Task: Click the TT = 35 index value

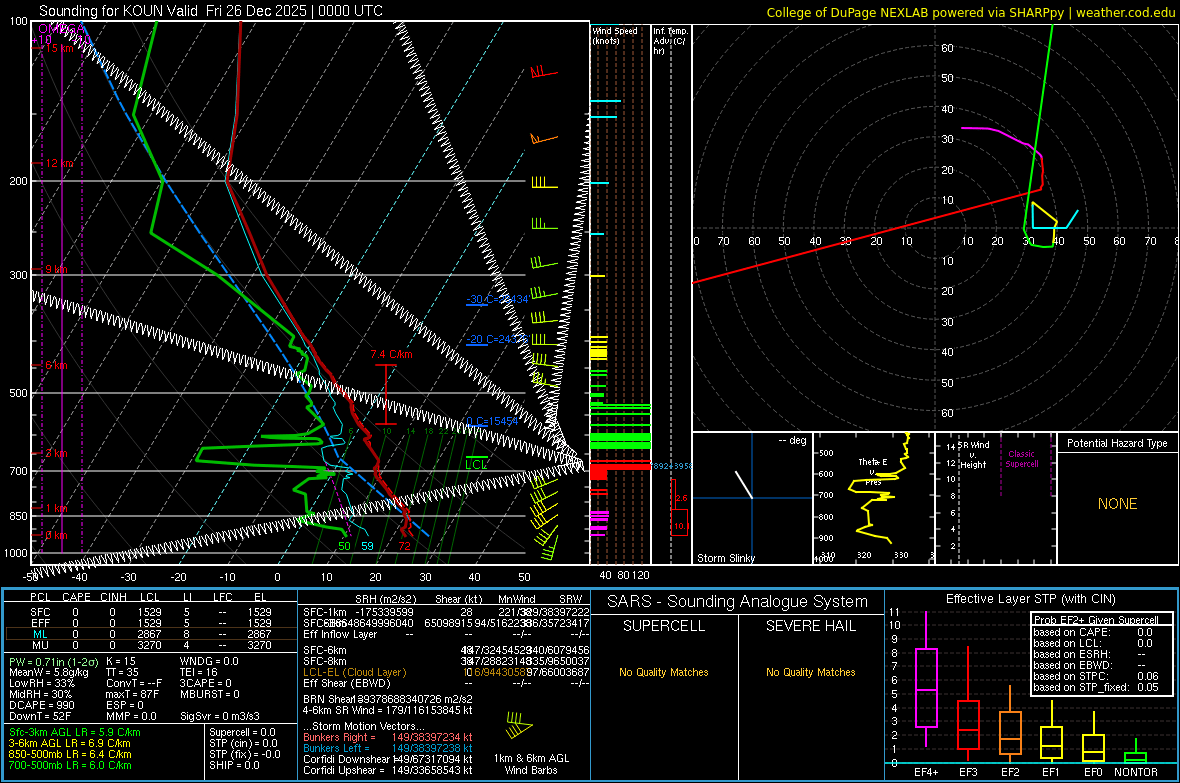Action: [123, 672]
